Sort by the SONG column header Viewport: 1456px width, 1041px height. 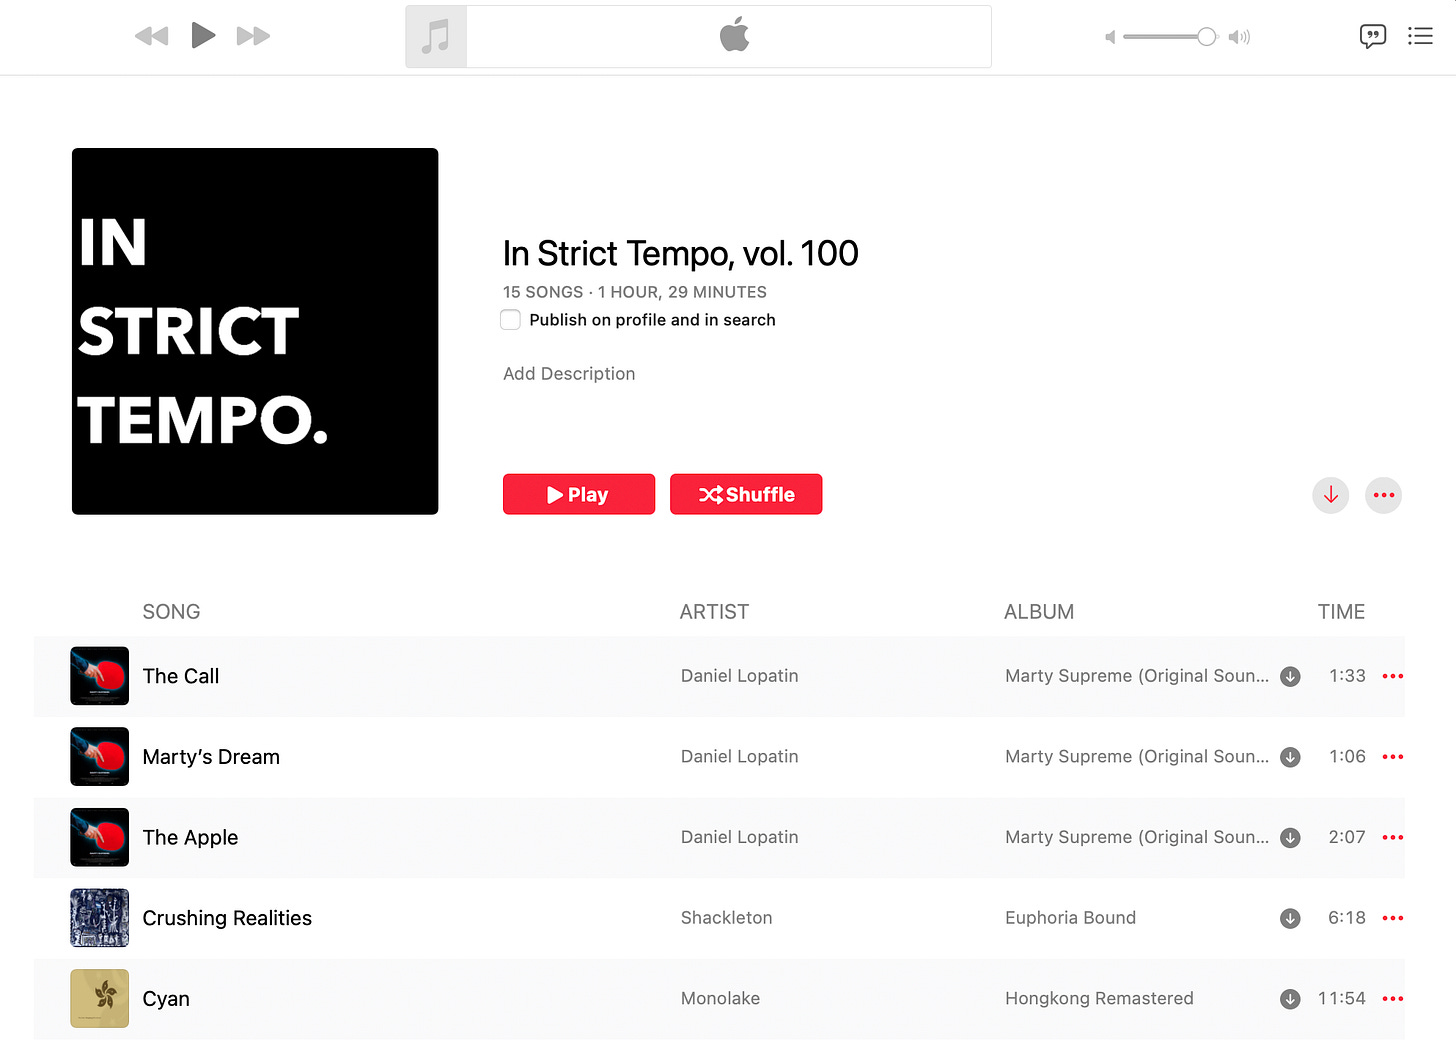click(x=171, y=612)
